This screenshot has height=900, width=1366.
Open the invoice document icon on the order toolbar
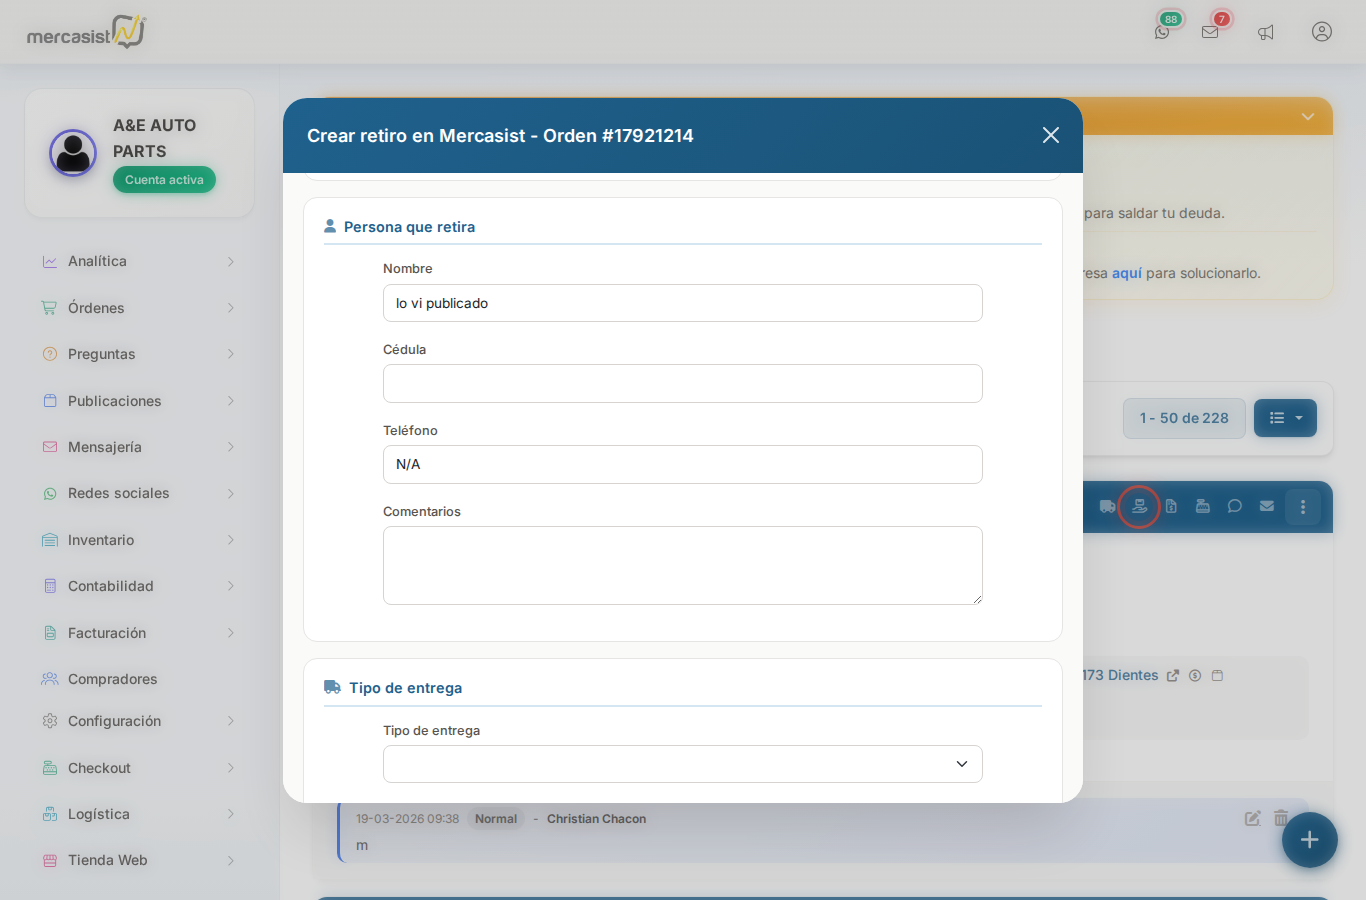(1171, 506)
